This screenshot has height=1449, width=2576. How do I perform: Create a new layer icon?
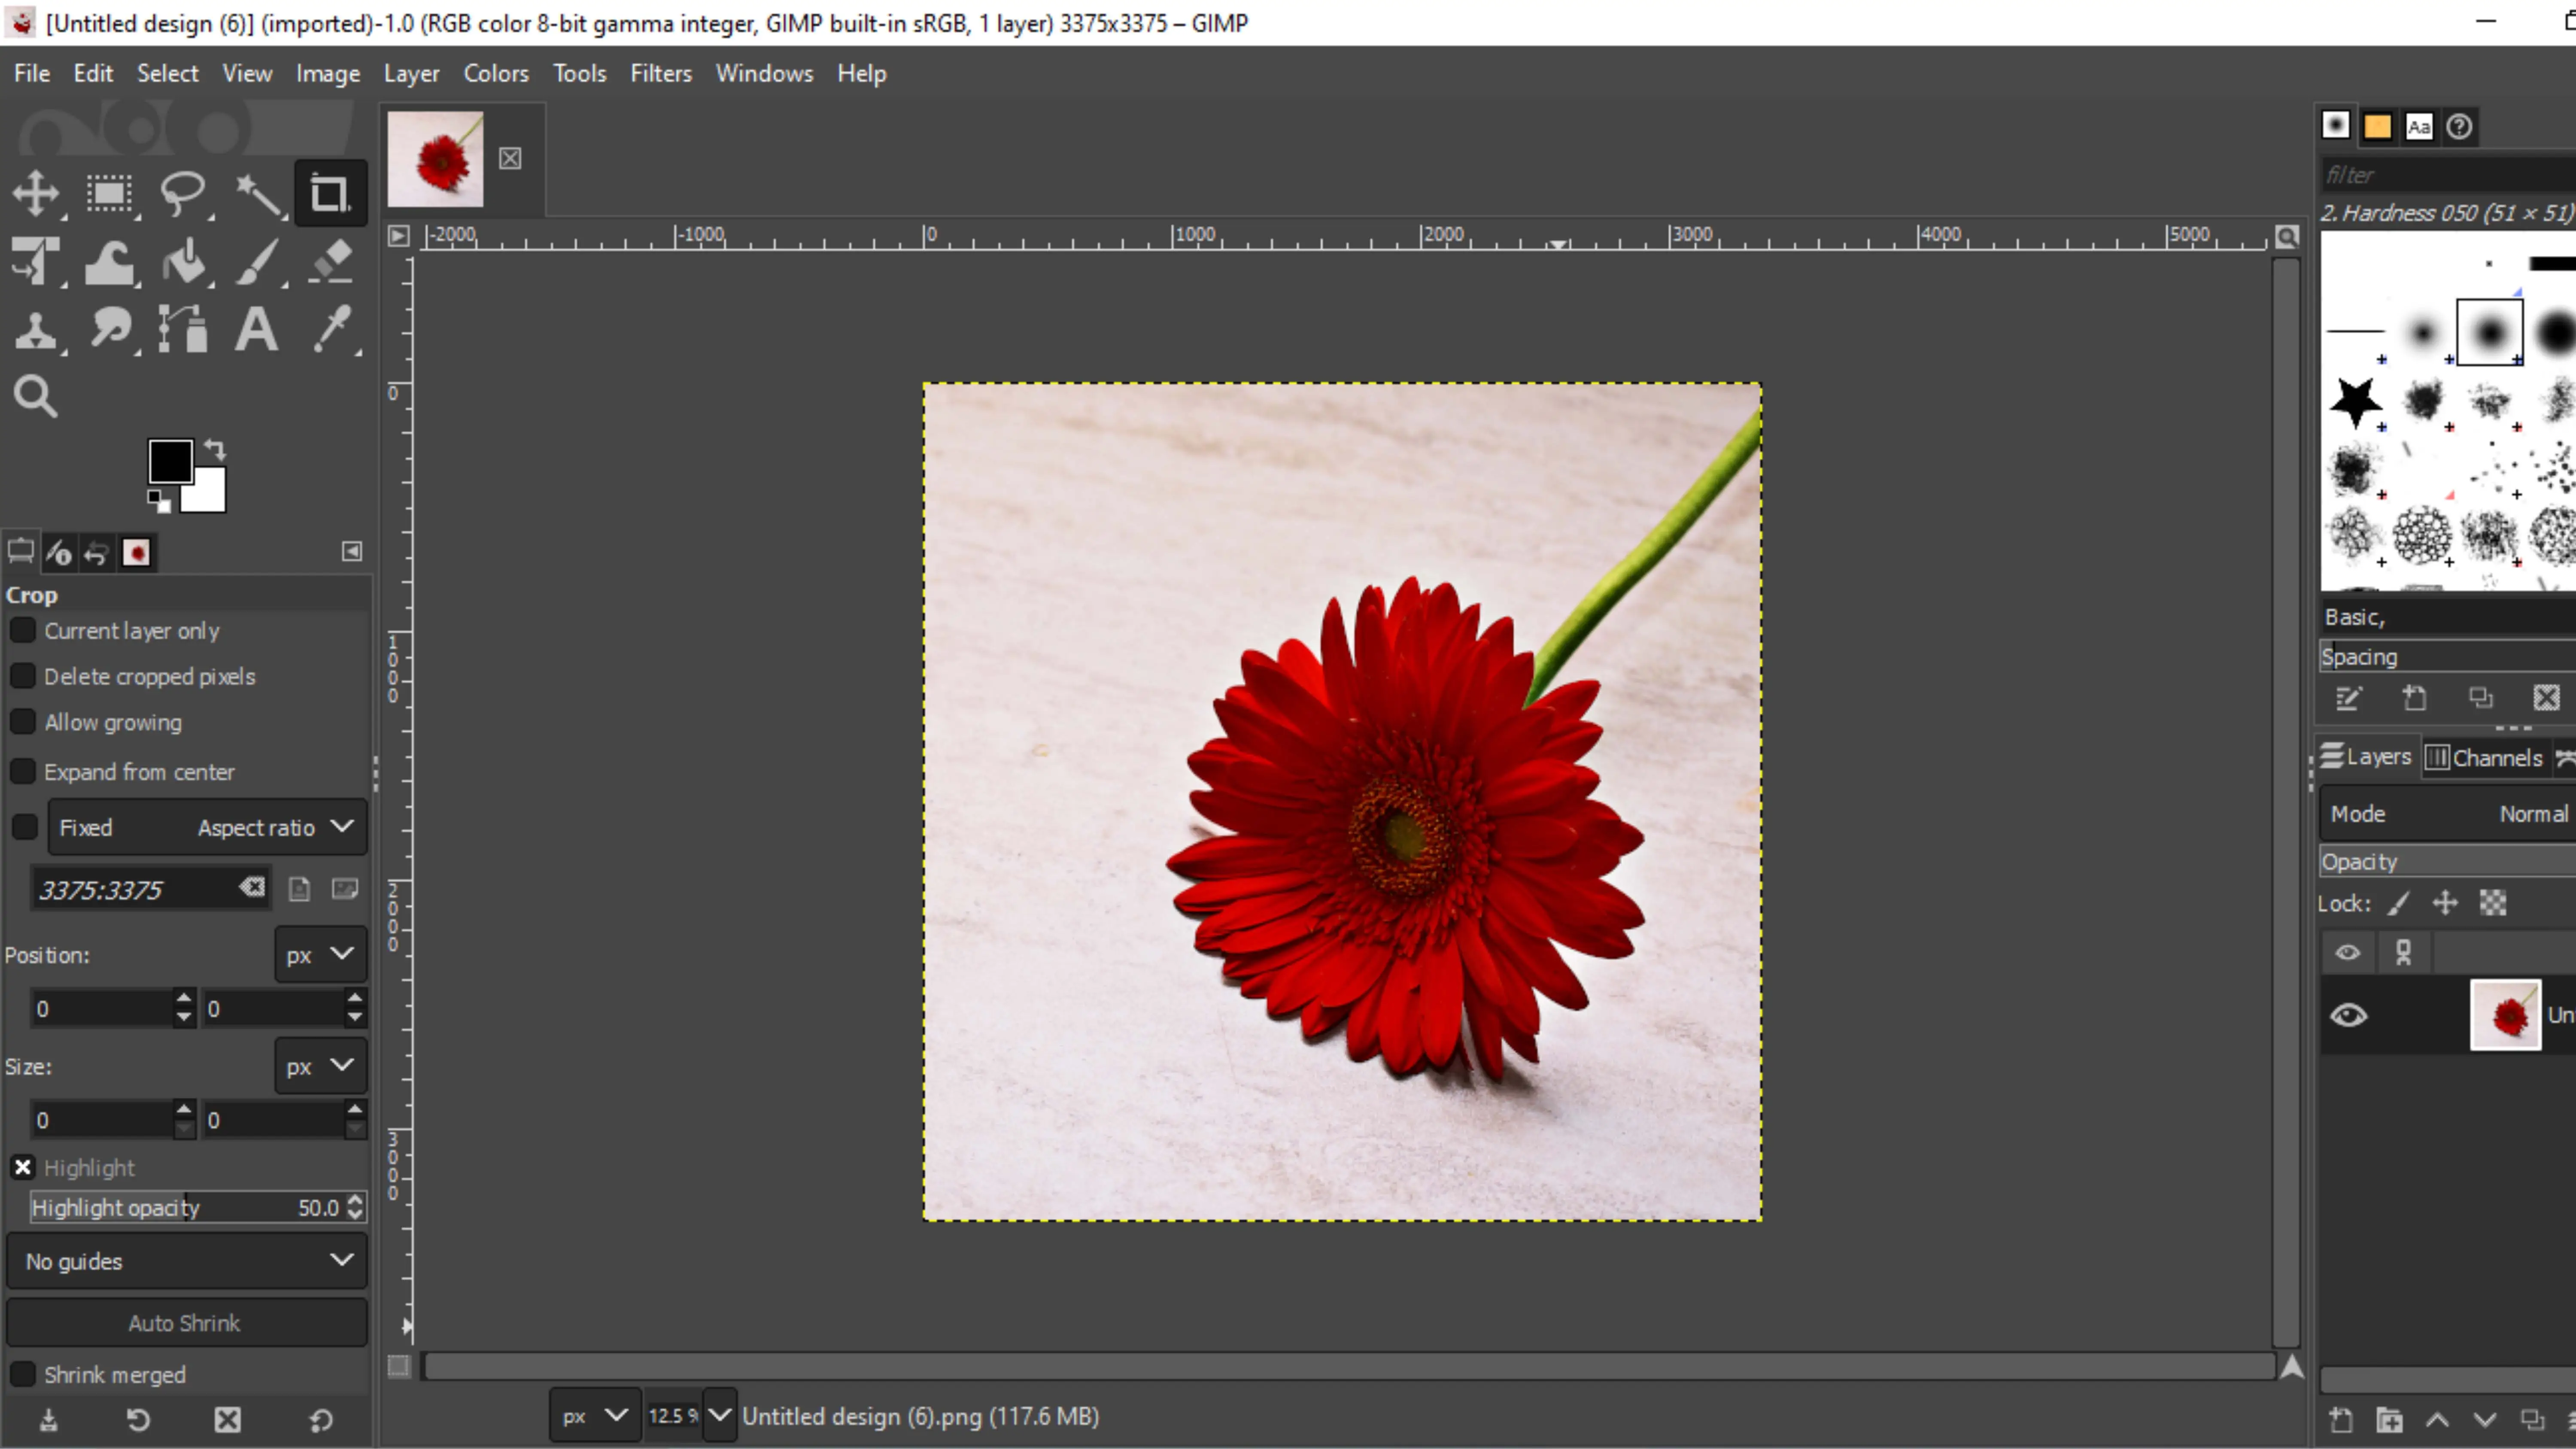[x=2341, y=1419]
